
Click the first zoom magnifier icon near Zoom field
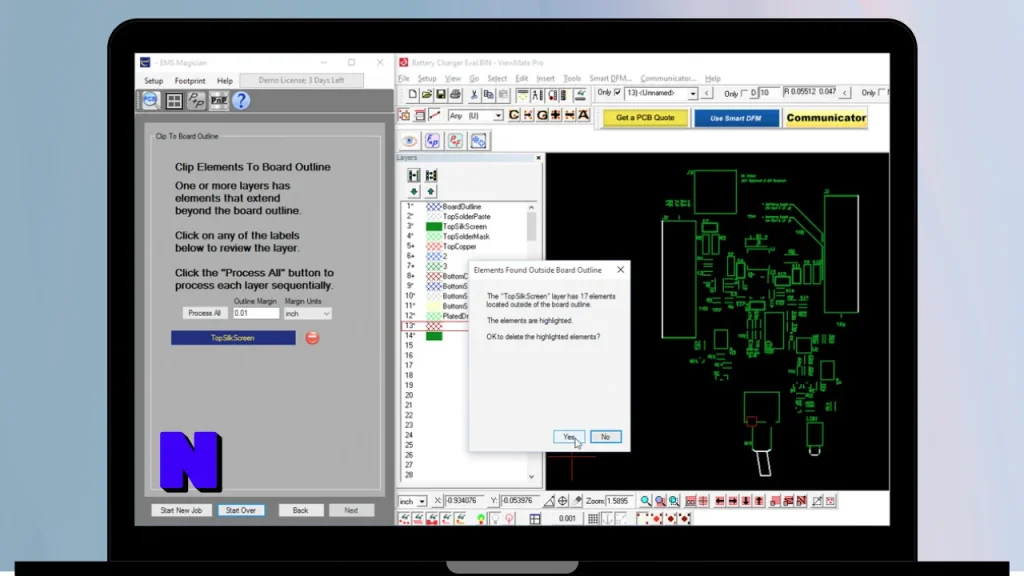point(645,501)
